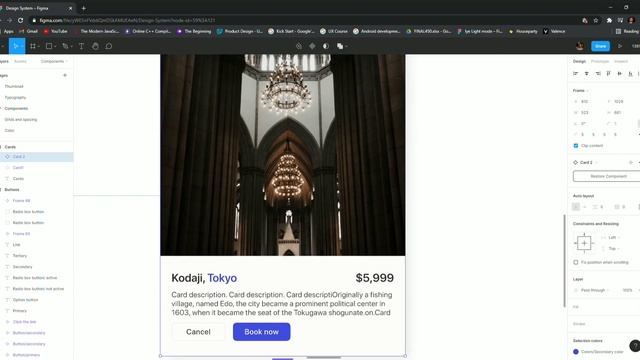Switch to the Assets tab
Image resolution: width=640 pixels, height=360 pixels.
pyautogui.click(x=20, y=61)
